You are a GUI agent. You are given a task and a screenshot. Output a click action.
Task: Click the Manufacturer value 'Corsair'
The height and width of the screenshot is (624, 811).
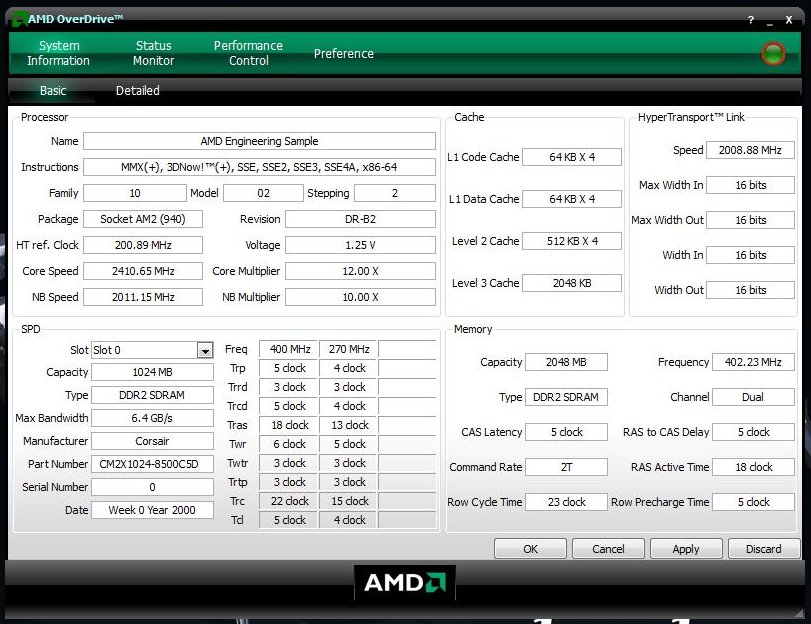tap(152, 441)
